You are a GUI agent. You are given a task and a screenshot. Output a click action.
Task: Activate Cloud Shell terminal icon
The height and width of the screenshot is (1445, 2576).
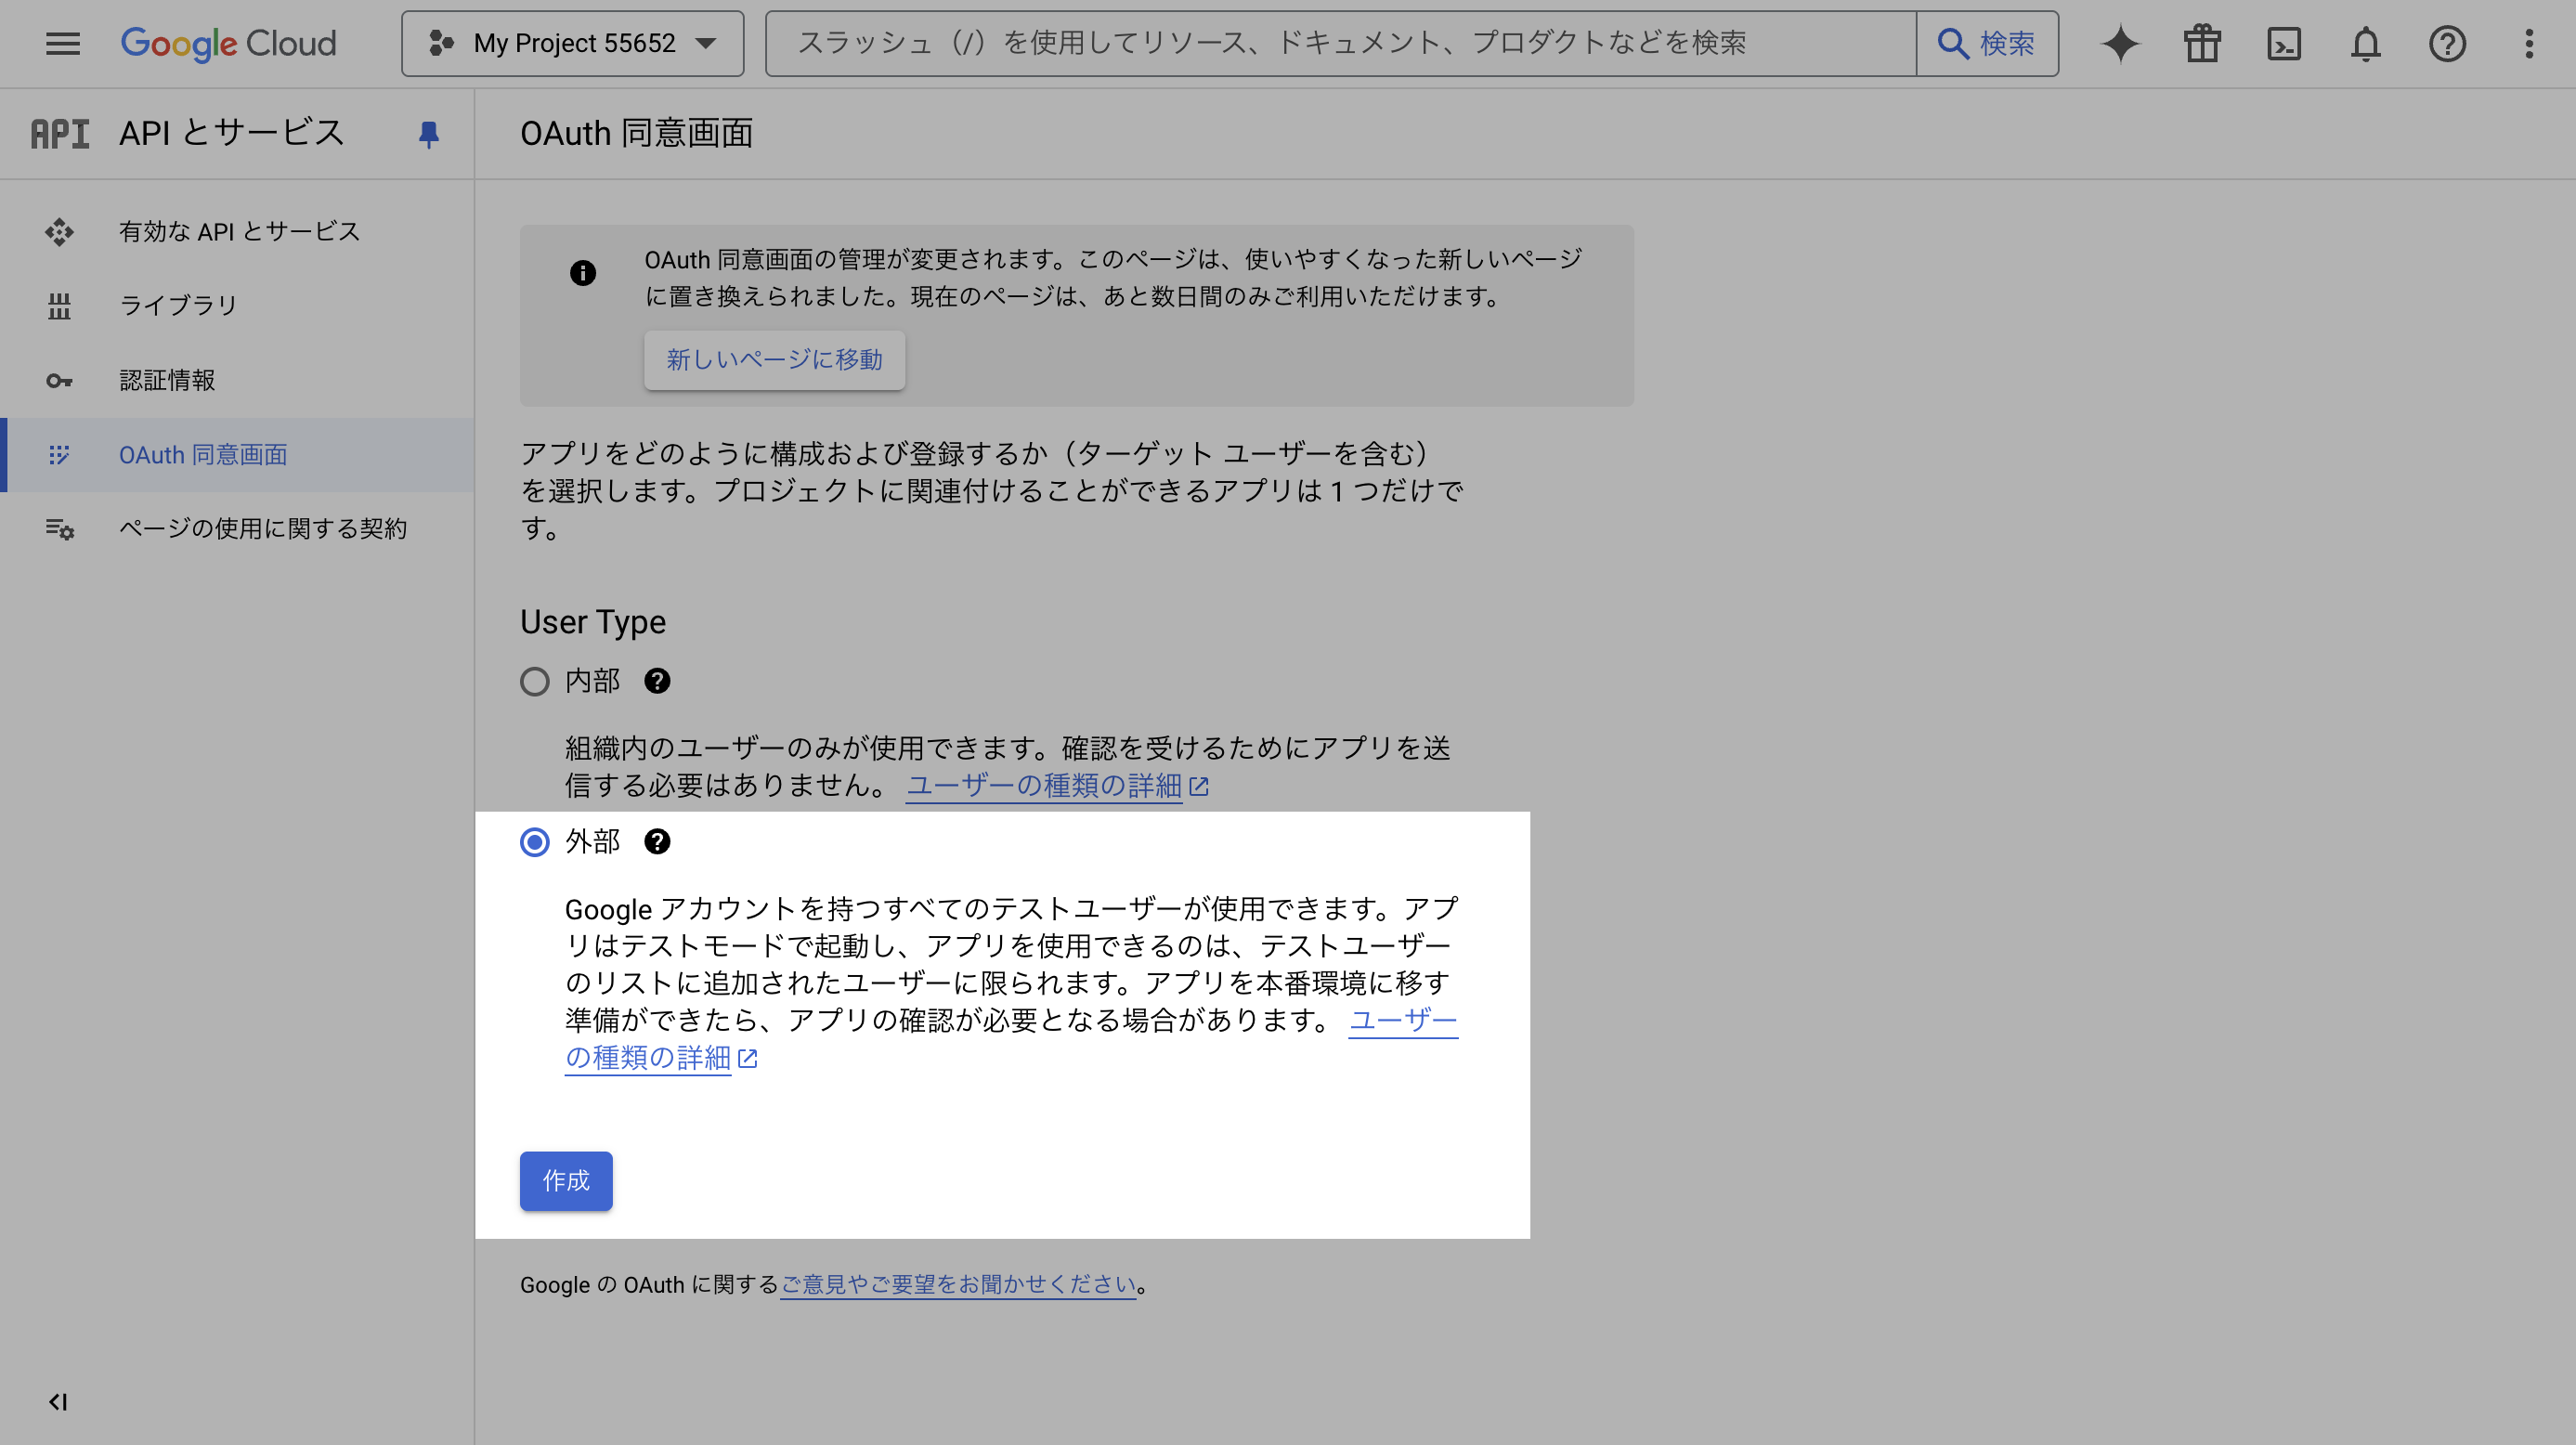(x=2284, y=43)
